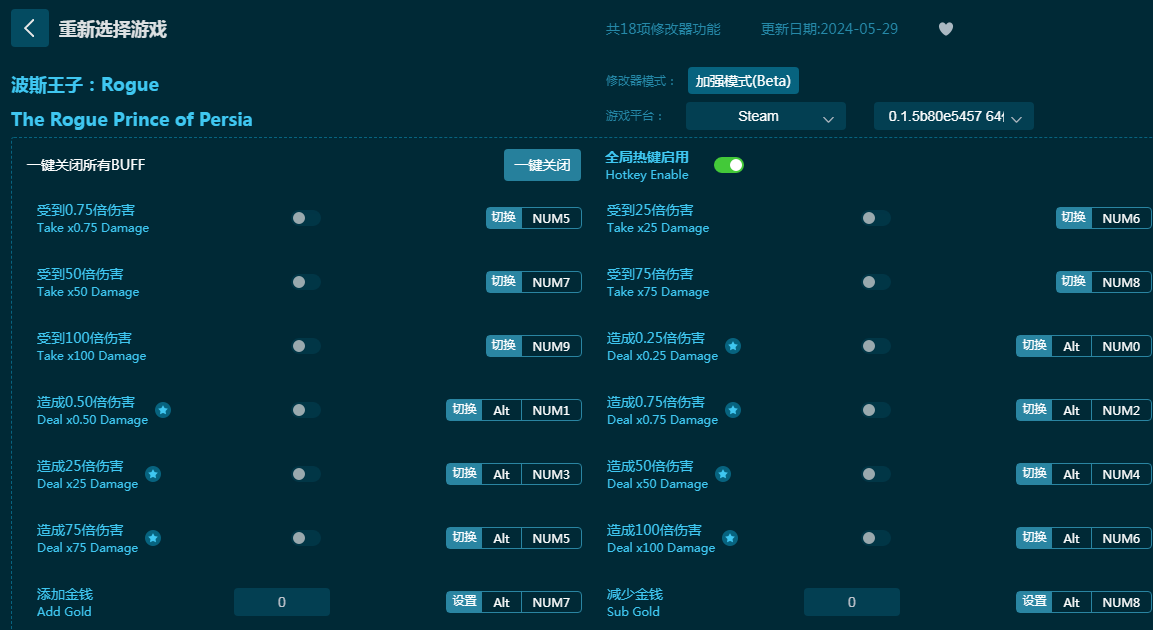This screenshot has height=630, width=1153.
Task: Enable the Take x75 Damage switch
Action: click(x=876, y=282)
